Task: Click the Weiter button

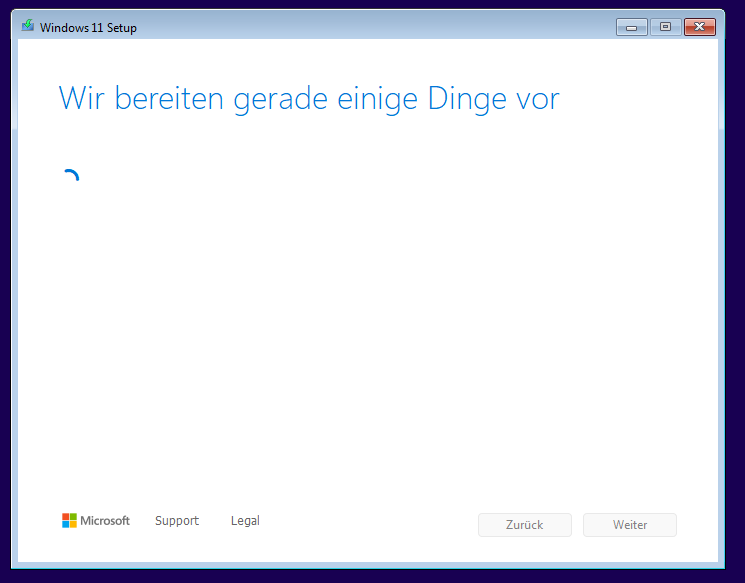Action: [x=630, y=525]
